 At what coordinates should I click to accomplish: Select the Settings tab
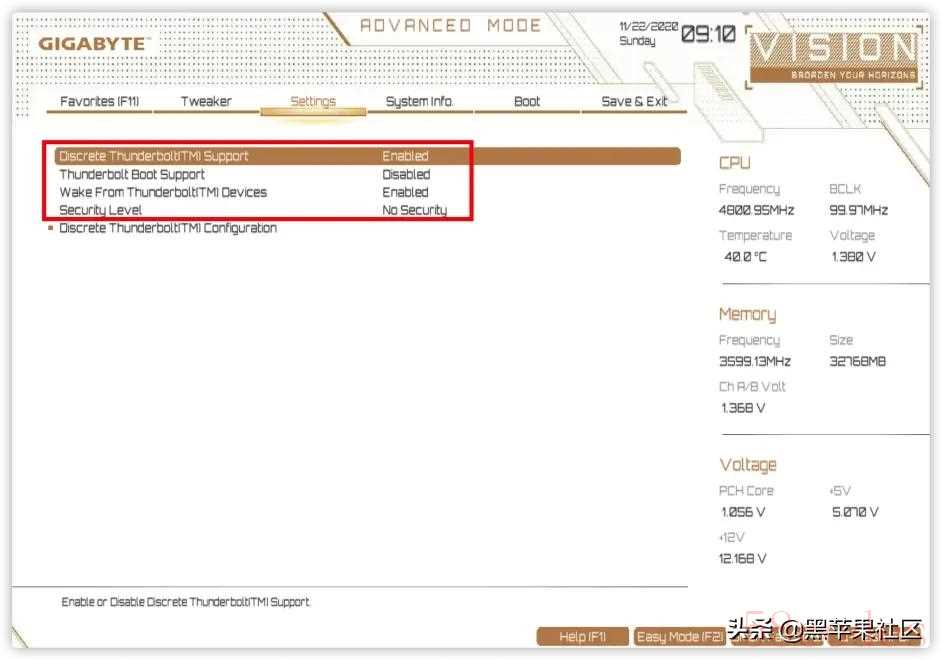(313, 101)
